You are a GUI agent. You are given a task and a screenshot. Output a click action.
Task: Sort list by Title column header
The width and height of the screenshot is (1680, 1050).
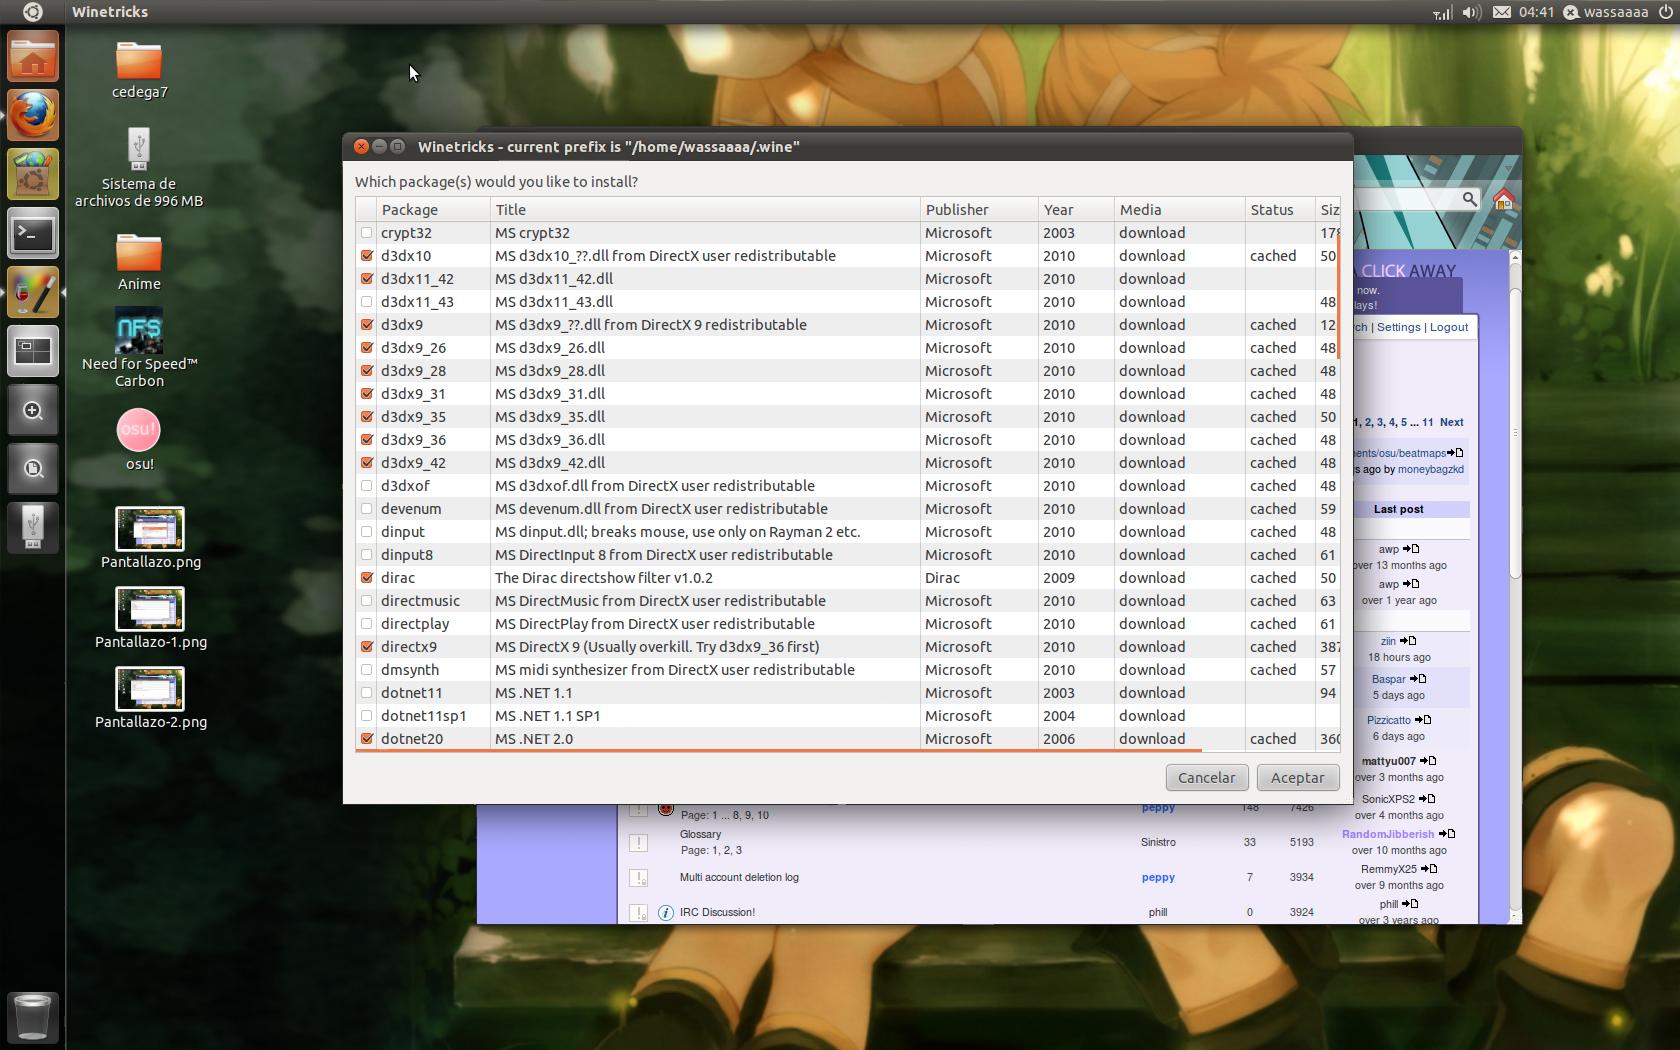[705, 210]
